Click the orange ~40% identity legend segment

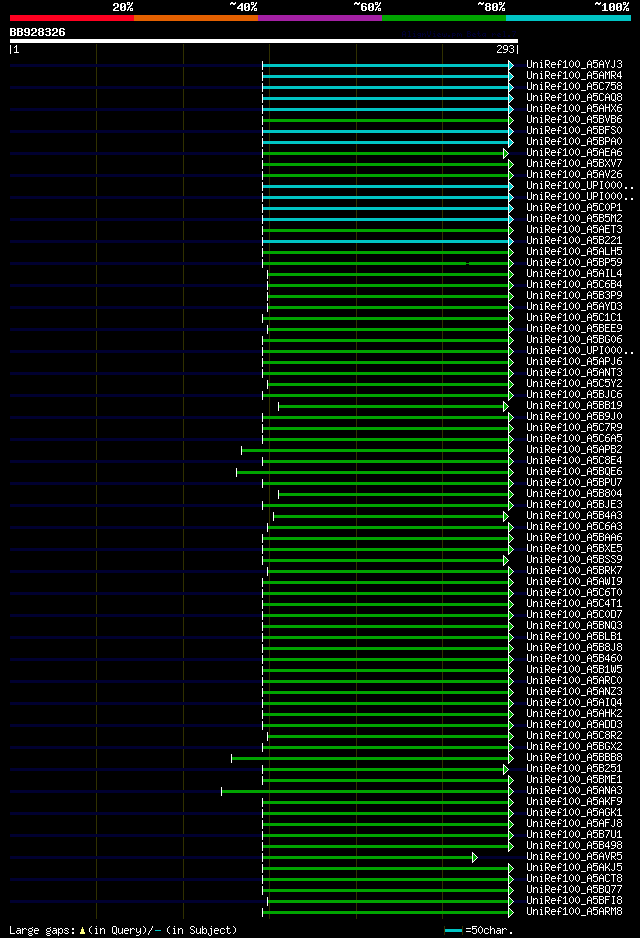196,18
